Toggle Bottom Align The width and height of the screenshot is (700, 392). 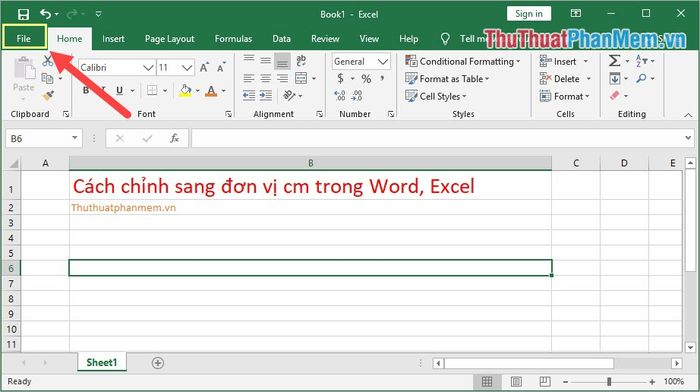(282, 61)
